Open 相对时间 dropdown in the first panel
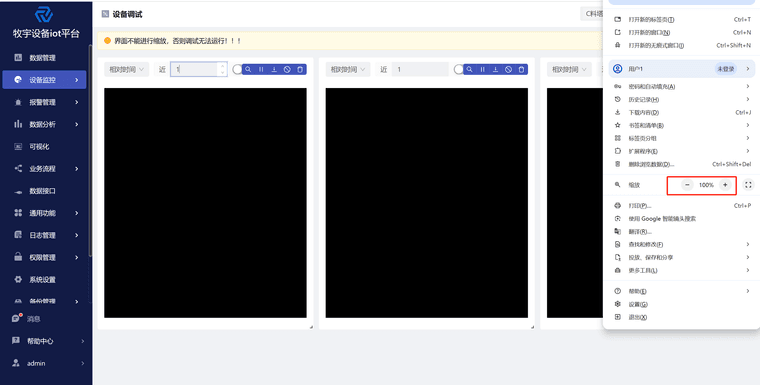 (126, 70)
